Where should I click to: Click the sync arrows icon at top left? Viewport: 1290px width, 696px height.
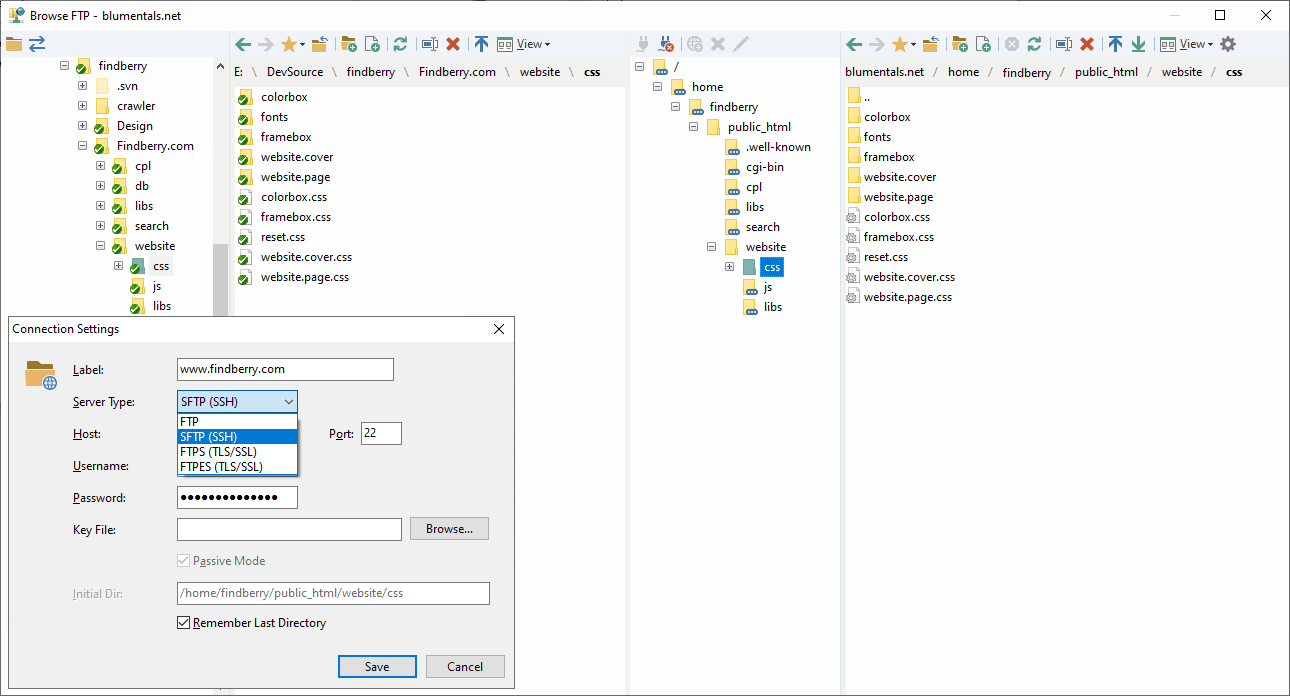tap(37, 44)
